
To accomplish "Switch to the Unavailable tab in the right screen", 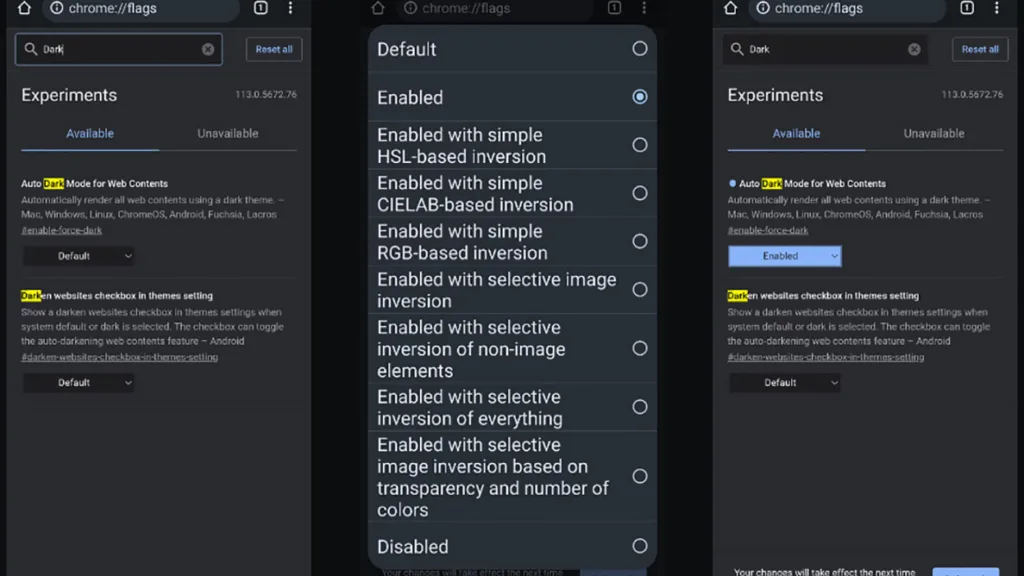I will click(934, 133).
